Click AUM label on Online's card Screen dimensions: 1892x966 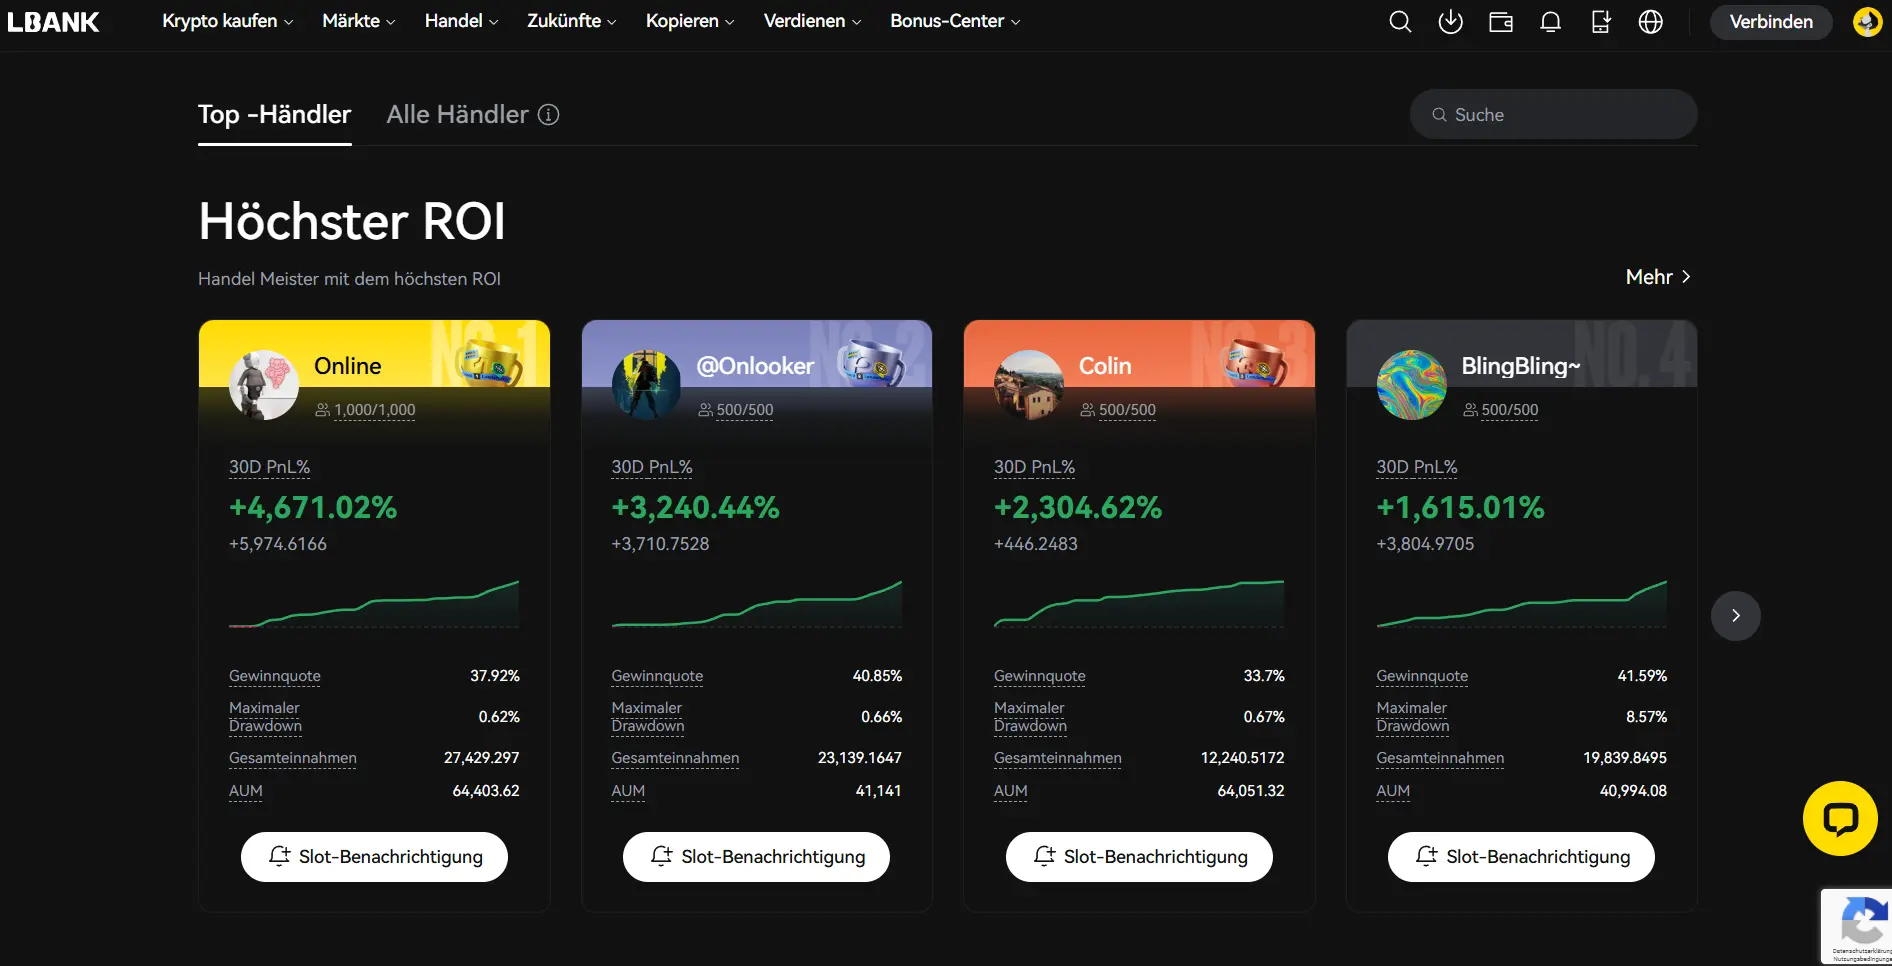coord(245,791)
